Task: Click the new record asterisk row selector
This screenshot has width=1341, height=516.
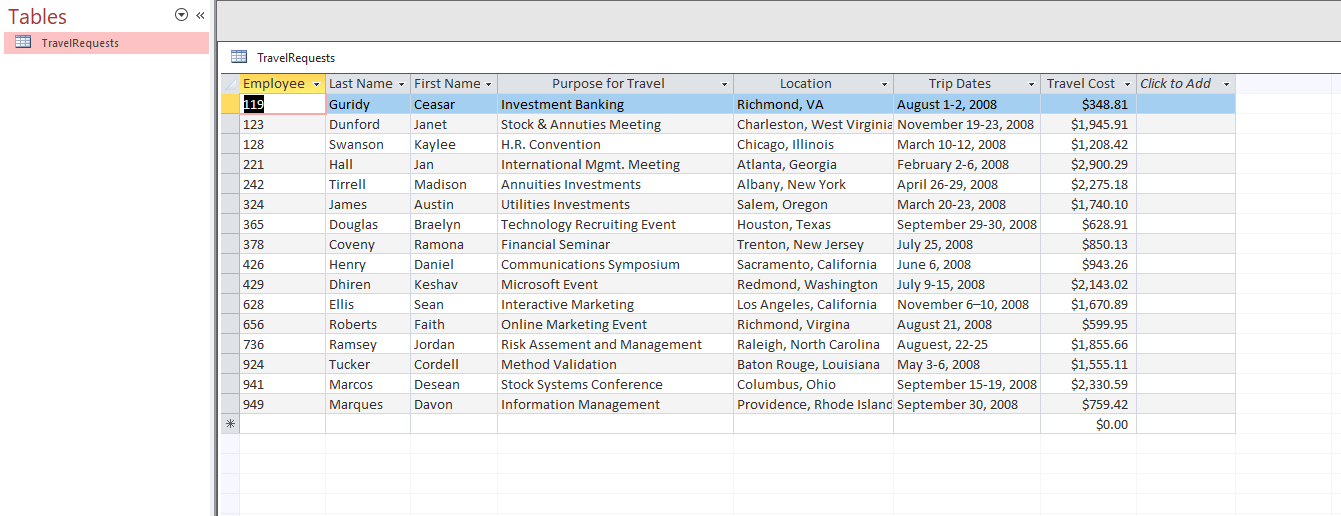Action: [x=230, y=424]
